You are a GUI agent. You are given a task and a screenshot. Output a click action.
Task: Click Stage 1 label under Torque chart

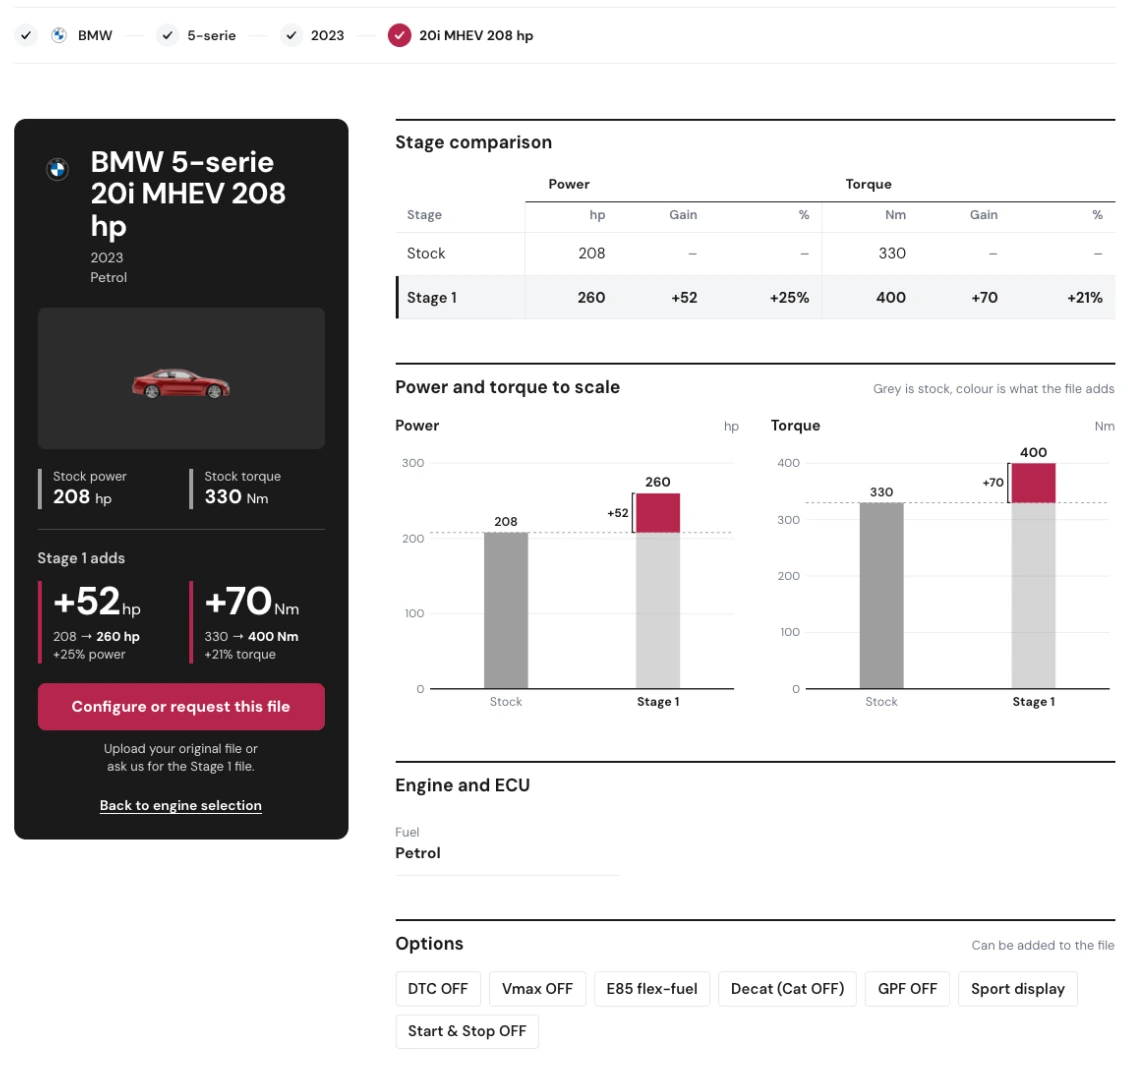[1033, 702]
